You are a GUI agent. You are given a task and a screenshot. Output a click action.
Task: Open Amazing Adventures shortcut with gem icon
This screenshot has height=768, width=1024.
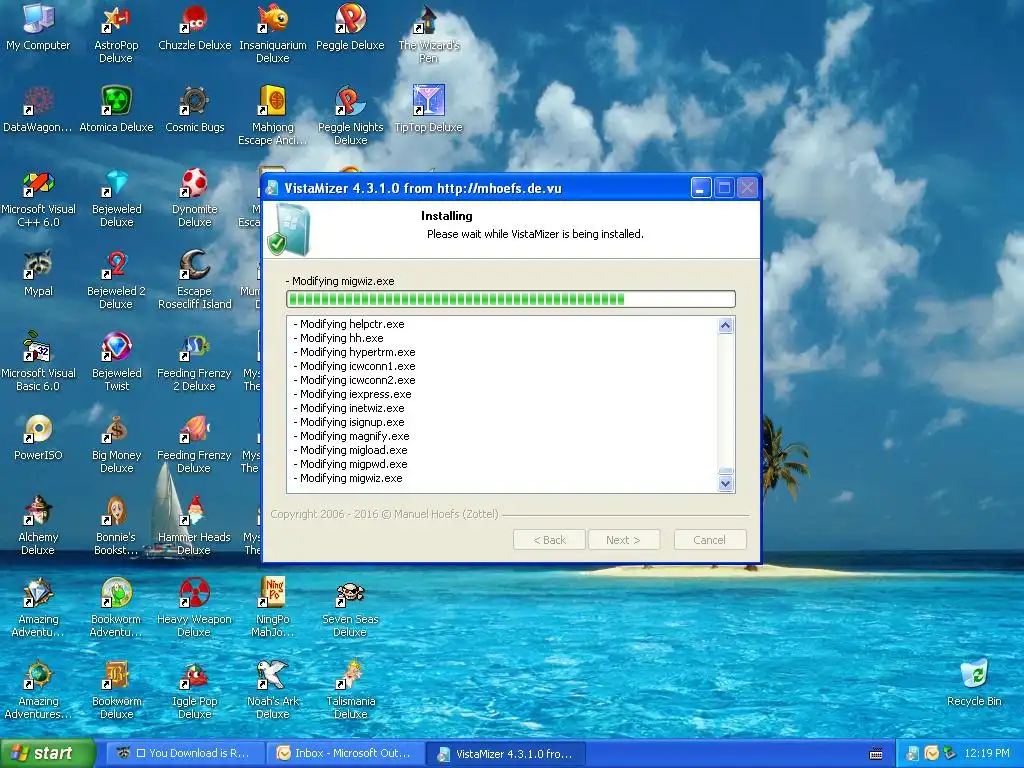(38, 607)
